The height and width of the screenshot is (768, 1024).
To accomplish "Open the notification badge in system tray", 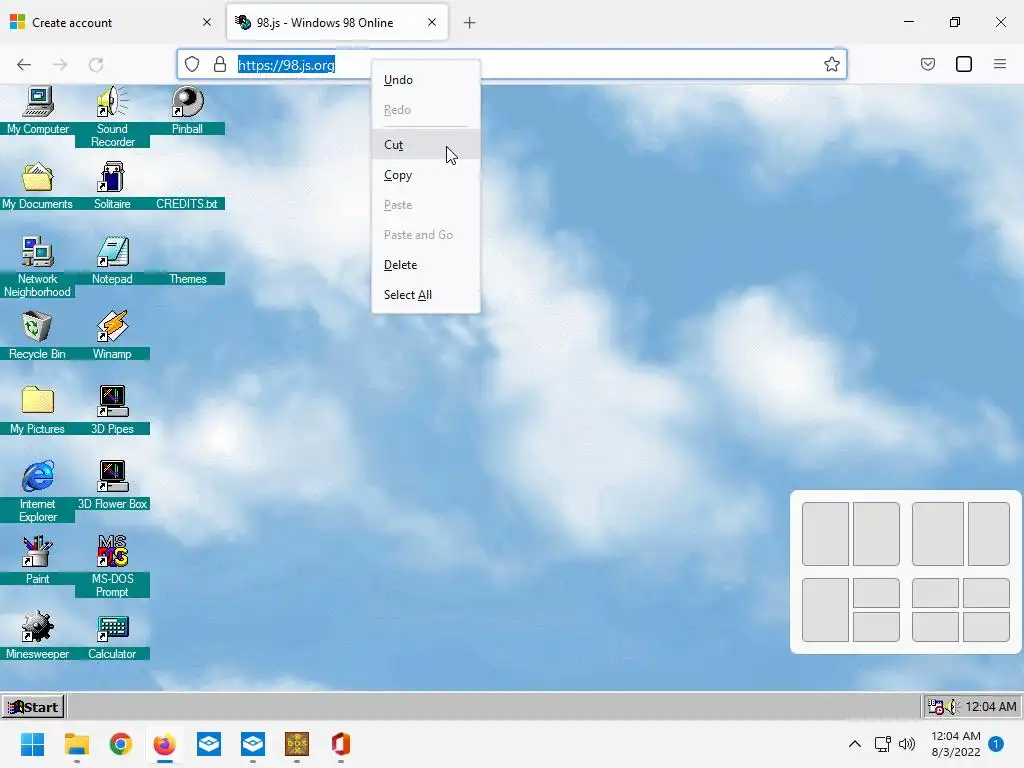I will pos(996,744).
